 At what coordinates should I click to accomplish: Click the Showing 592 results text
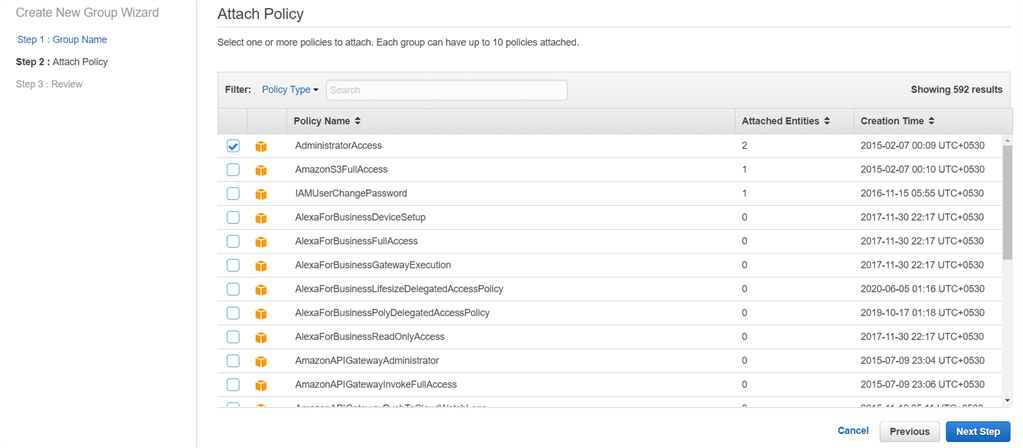(956, 90)
